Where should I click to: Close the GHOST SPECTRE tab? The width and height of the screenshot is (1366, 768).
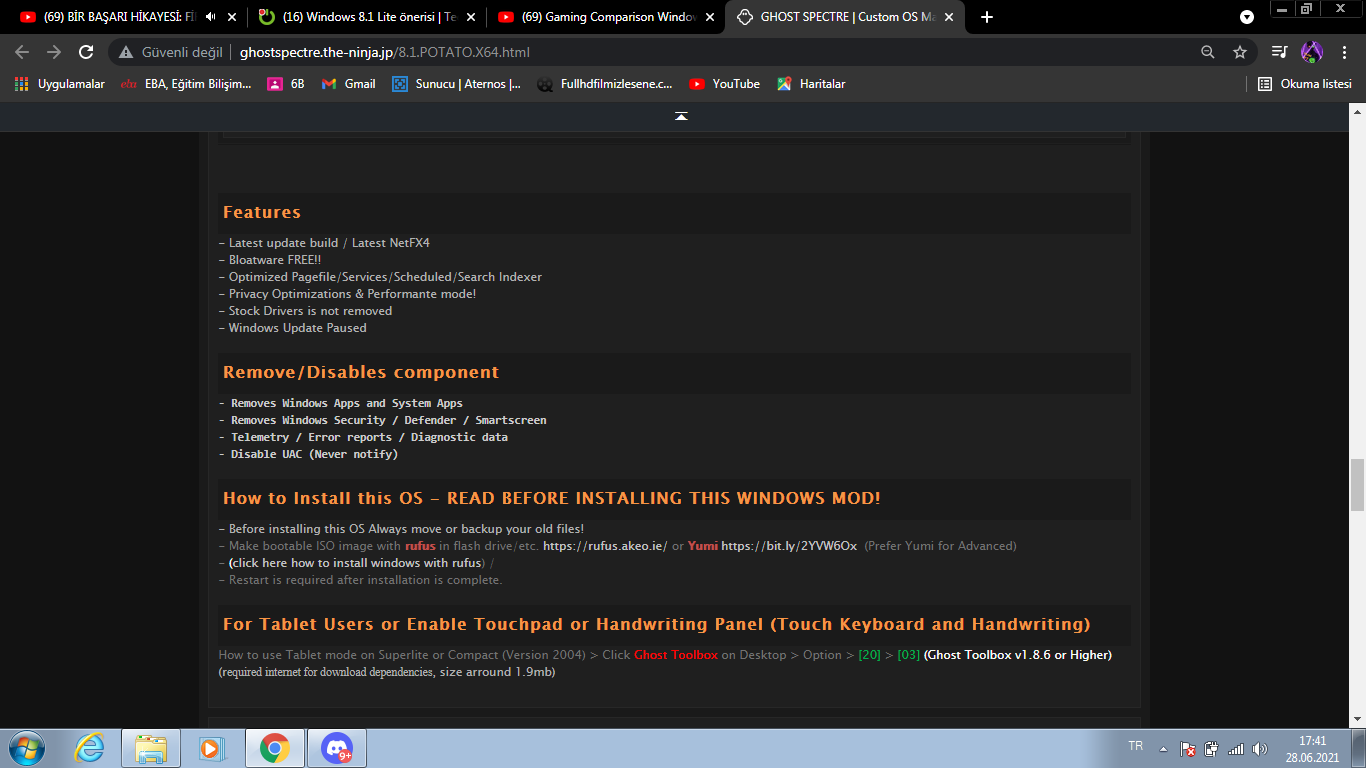click(x=949, y=17)
